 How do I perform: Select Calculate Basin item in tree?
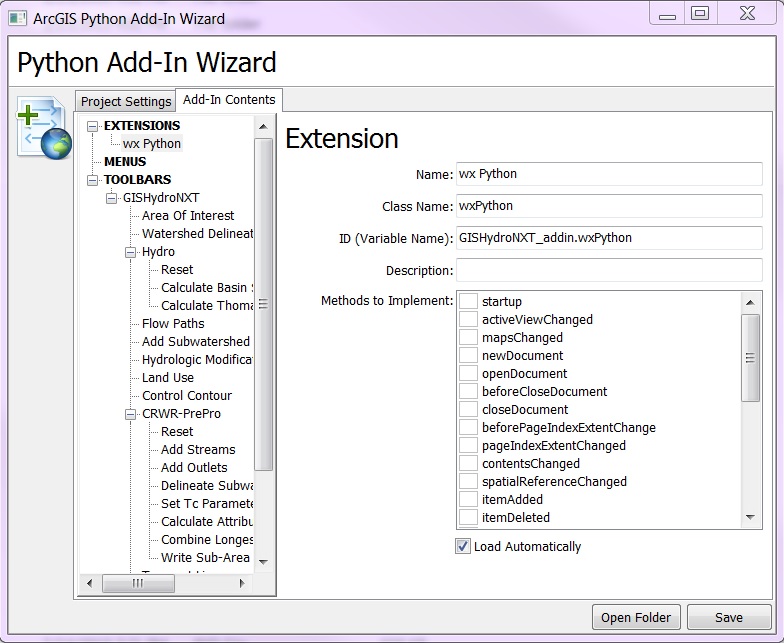207,288
